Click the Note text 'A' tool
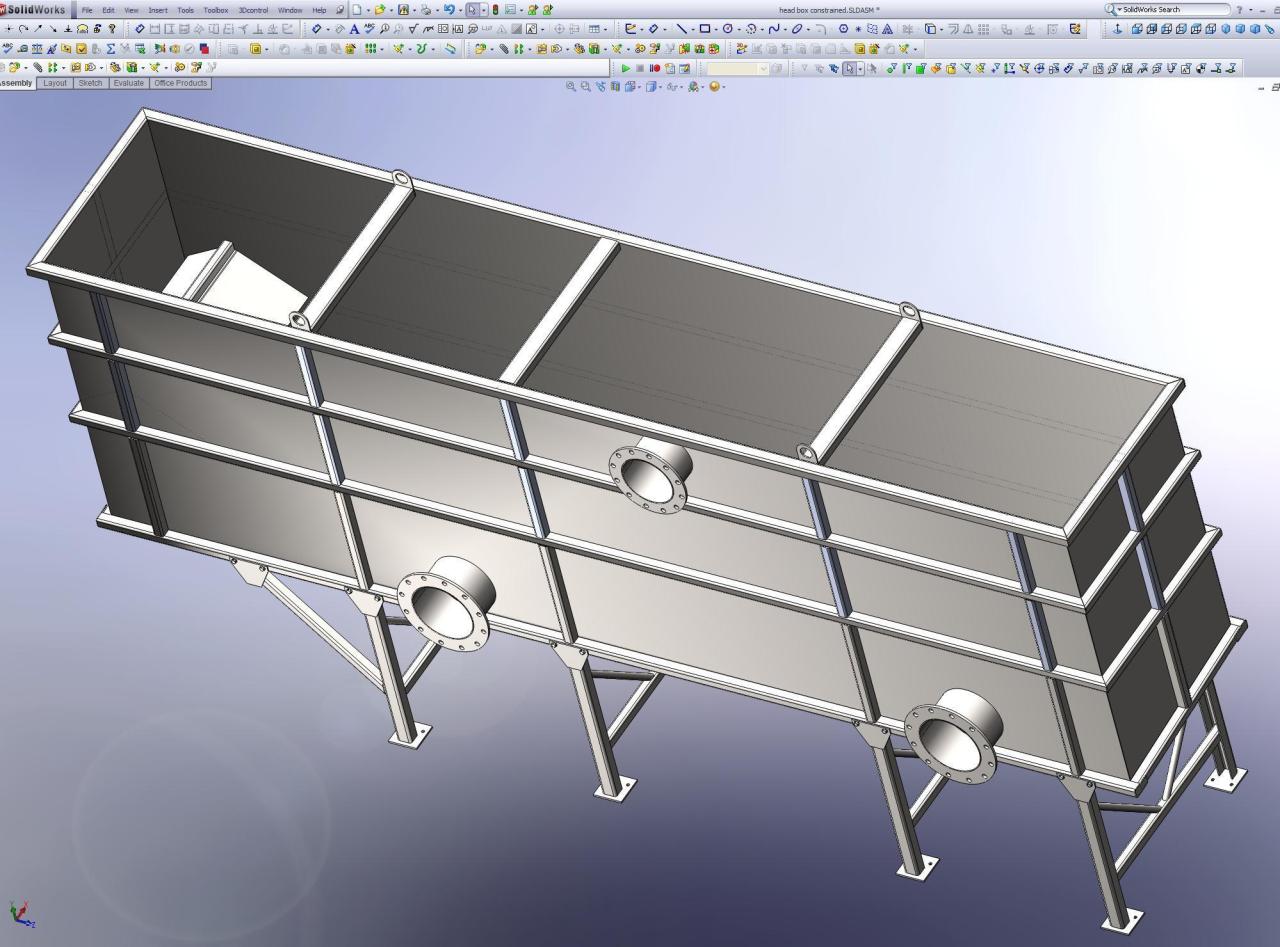 pyautogui.click(x=354, y=29)
